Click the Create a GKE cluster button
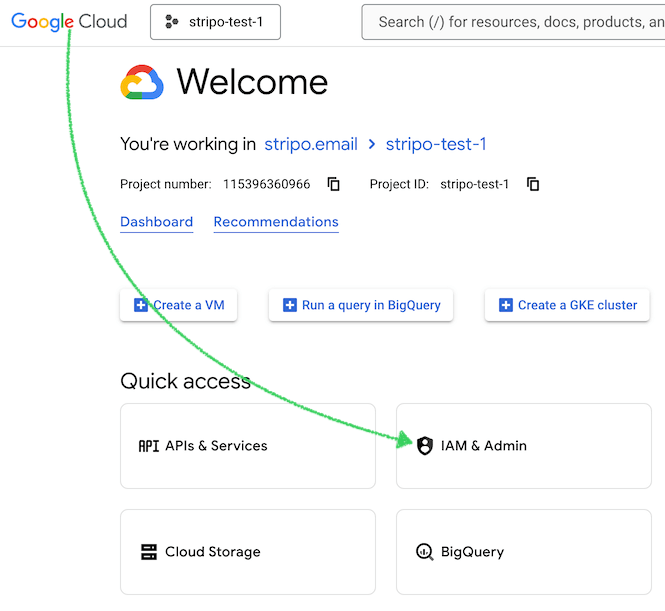The height and width of the screenshot is (611, 665). click(567, 305)
